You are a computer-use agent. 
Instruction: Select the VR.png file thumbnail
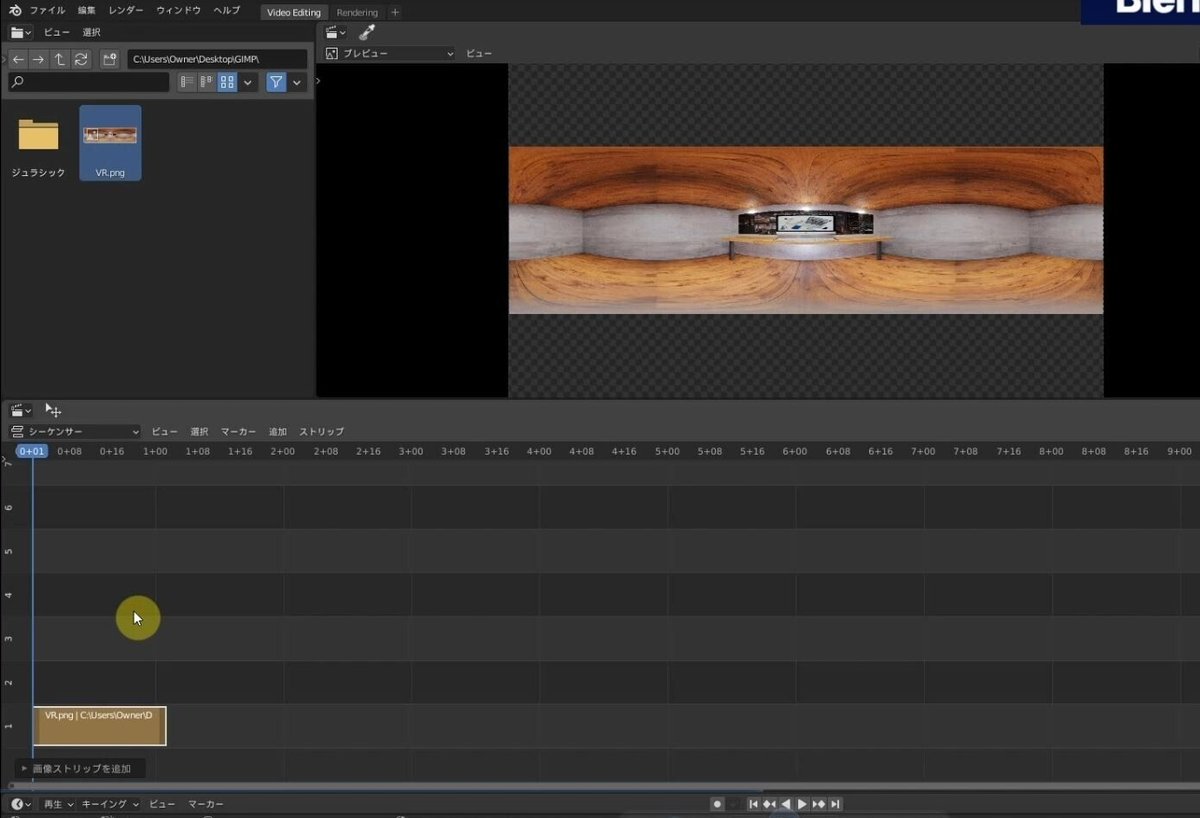pos(110,143)
